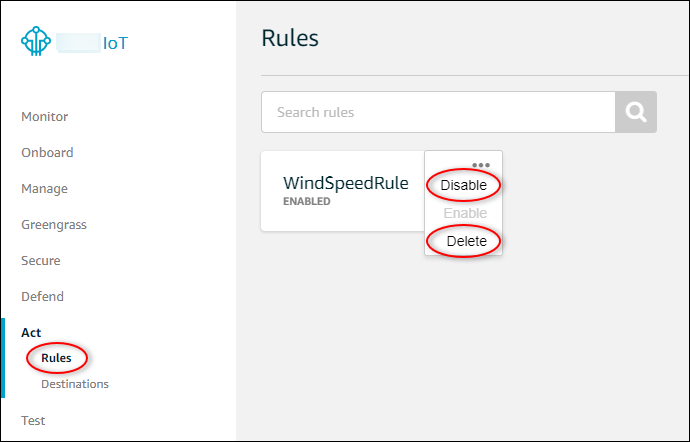Open the Onboard section

(x=47, y=153)
